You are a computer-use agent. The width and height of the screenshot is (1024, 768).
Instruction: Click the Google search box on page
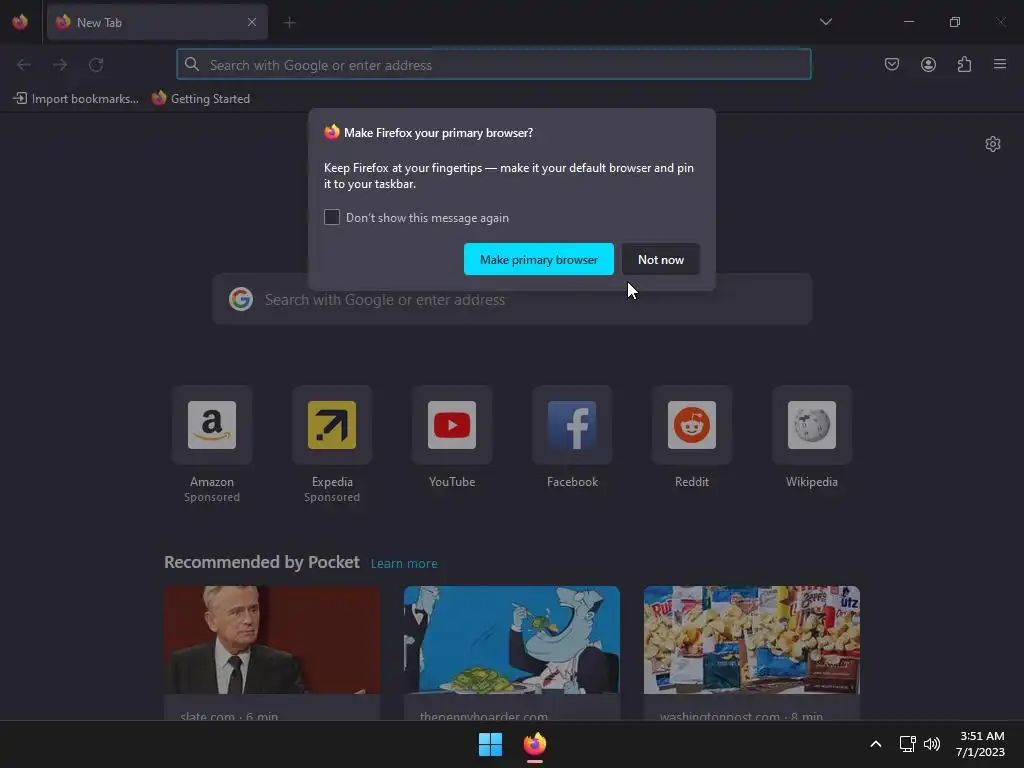(512, 300)
